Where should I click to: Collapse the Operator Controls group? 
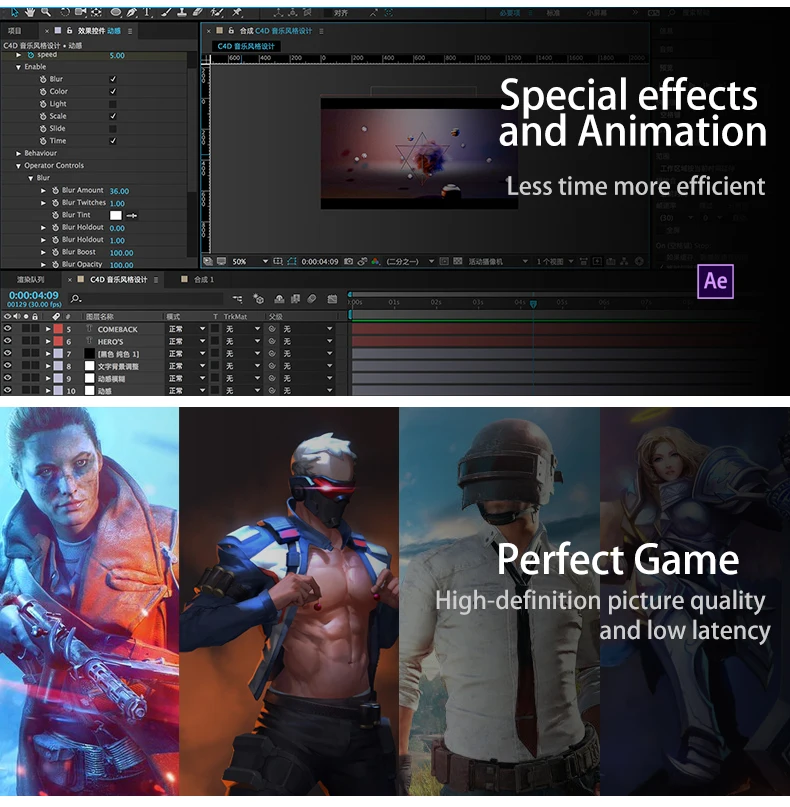(x=19, y=166)
